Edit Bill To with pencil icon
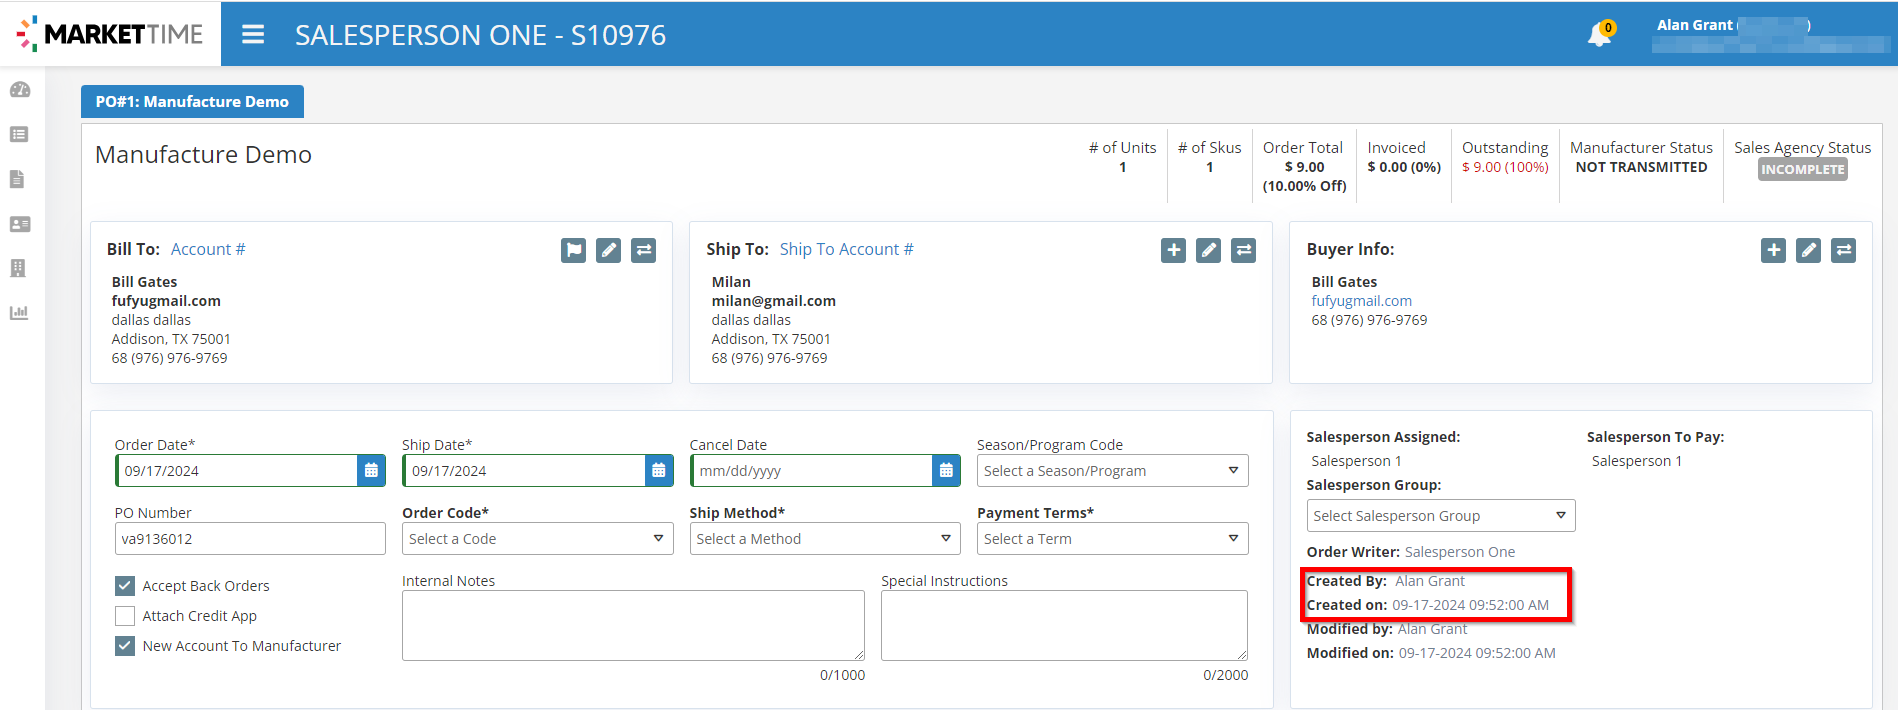 tap(608, 250)
